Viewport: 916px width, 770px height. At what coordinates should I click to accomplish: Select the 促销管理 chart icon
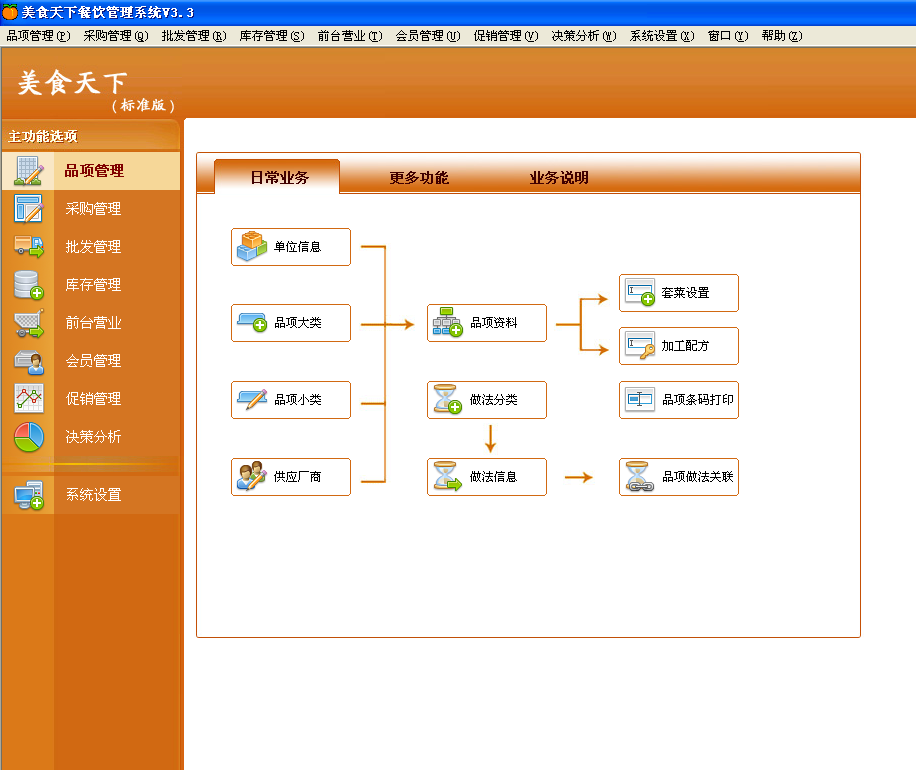(x=28, y=399)
